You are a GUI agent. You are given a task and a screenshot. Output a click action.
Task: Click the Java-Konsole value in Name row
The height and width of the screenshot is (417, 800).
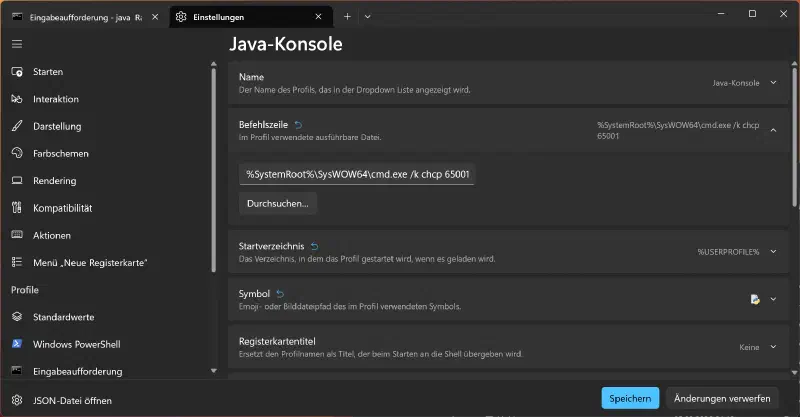coord(736,83)
